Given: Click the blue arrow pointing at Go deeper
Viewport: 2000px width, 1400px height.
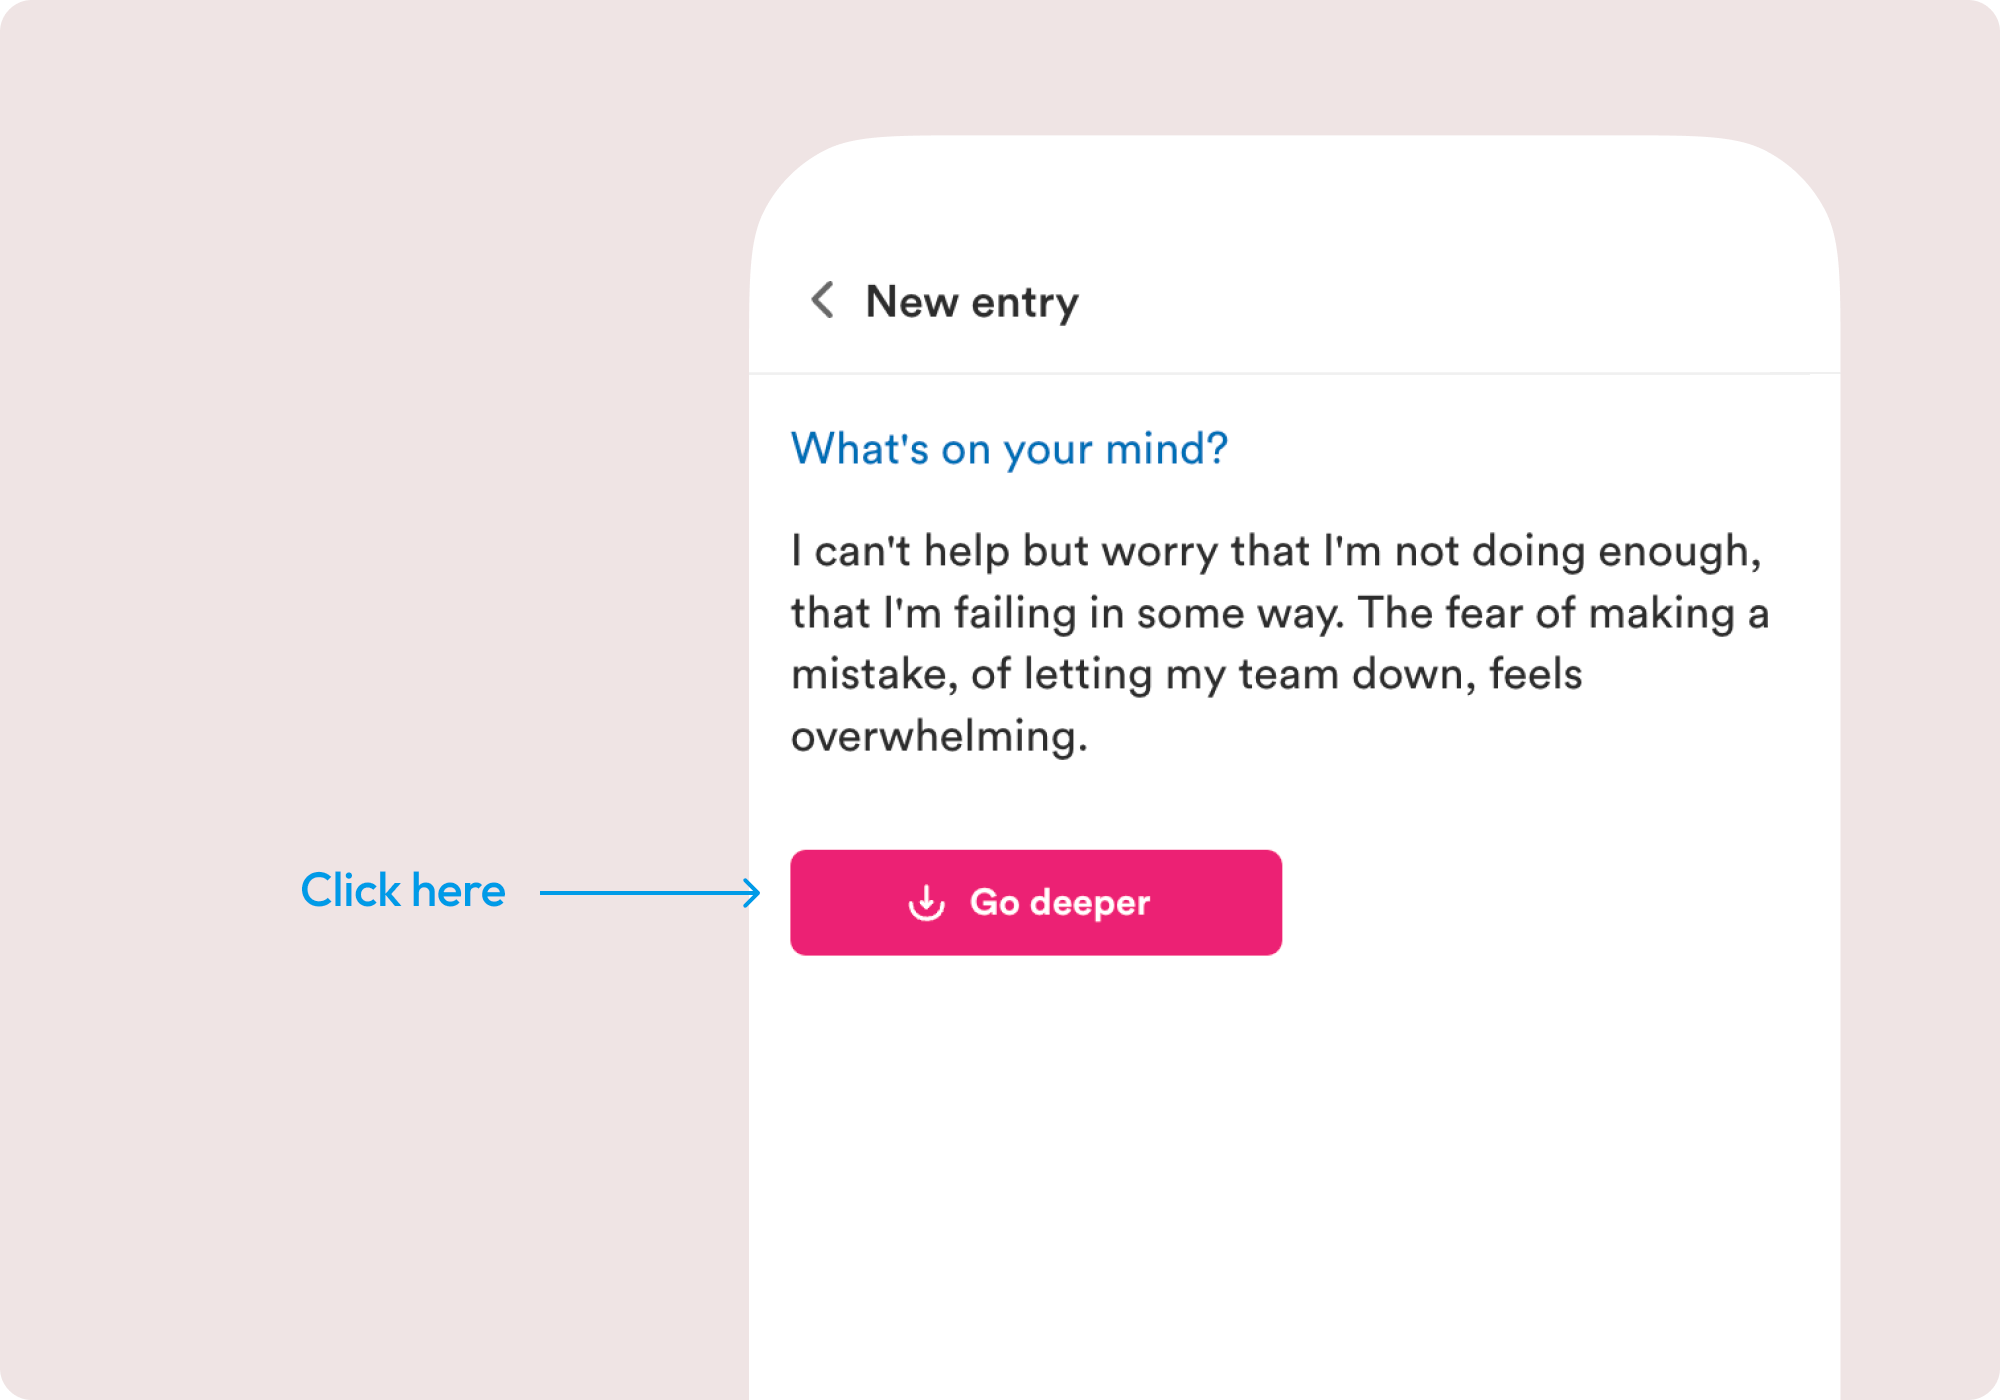Looking at the screenshot, I should pyautogui.click(x=650, y=892).
